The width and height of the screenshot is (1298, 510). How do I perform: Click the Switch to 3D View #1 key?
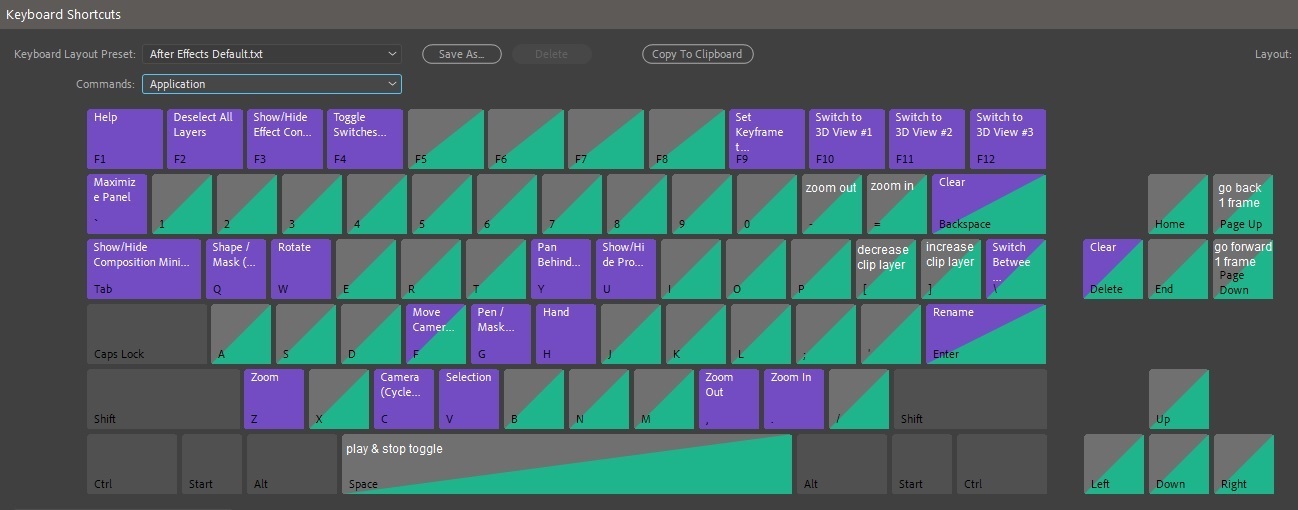tap(846, 139)
